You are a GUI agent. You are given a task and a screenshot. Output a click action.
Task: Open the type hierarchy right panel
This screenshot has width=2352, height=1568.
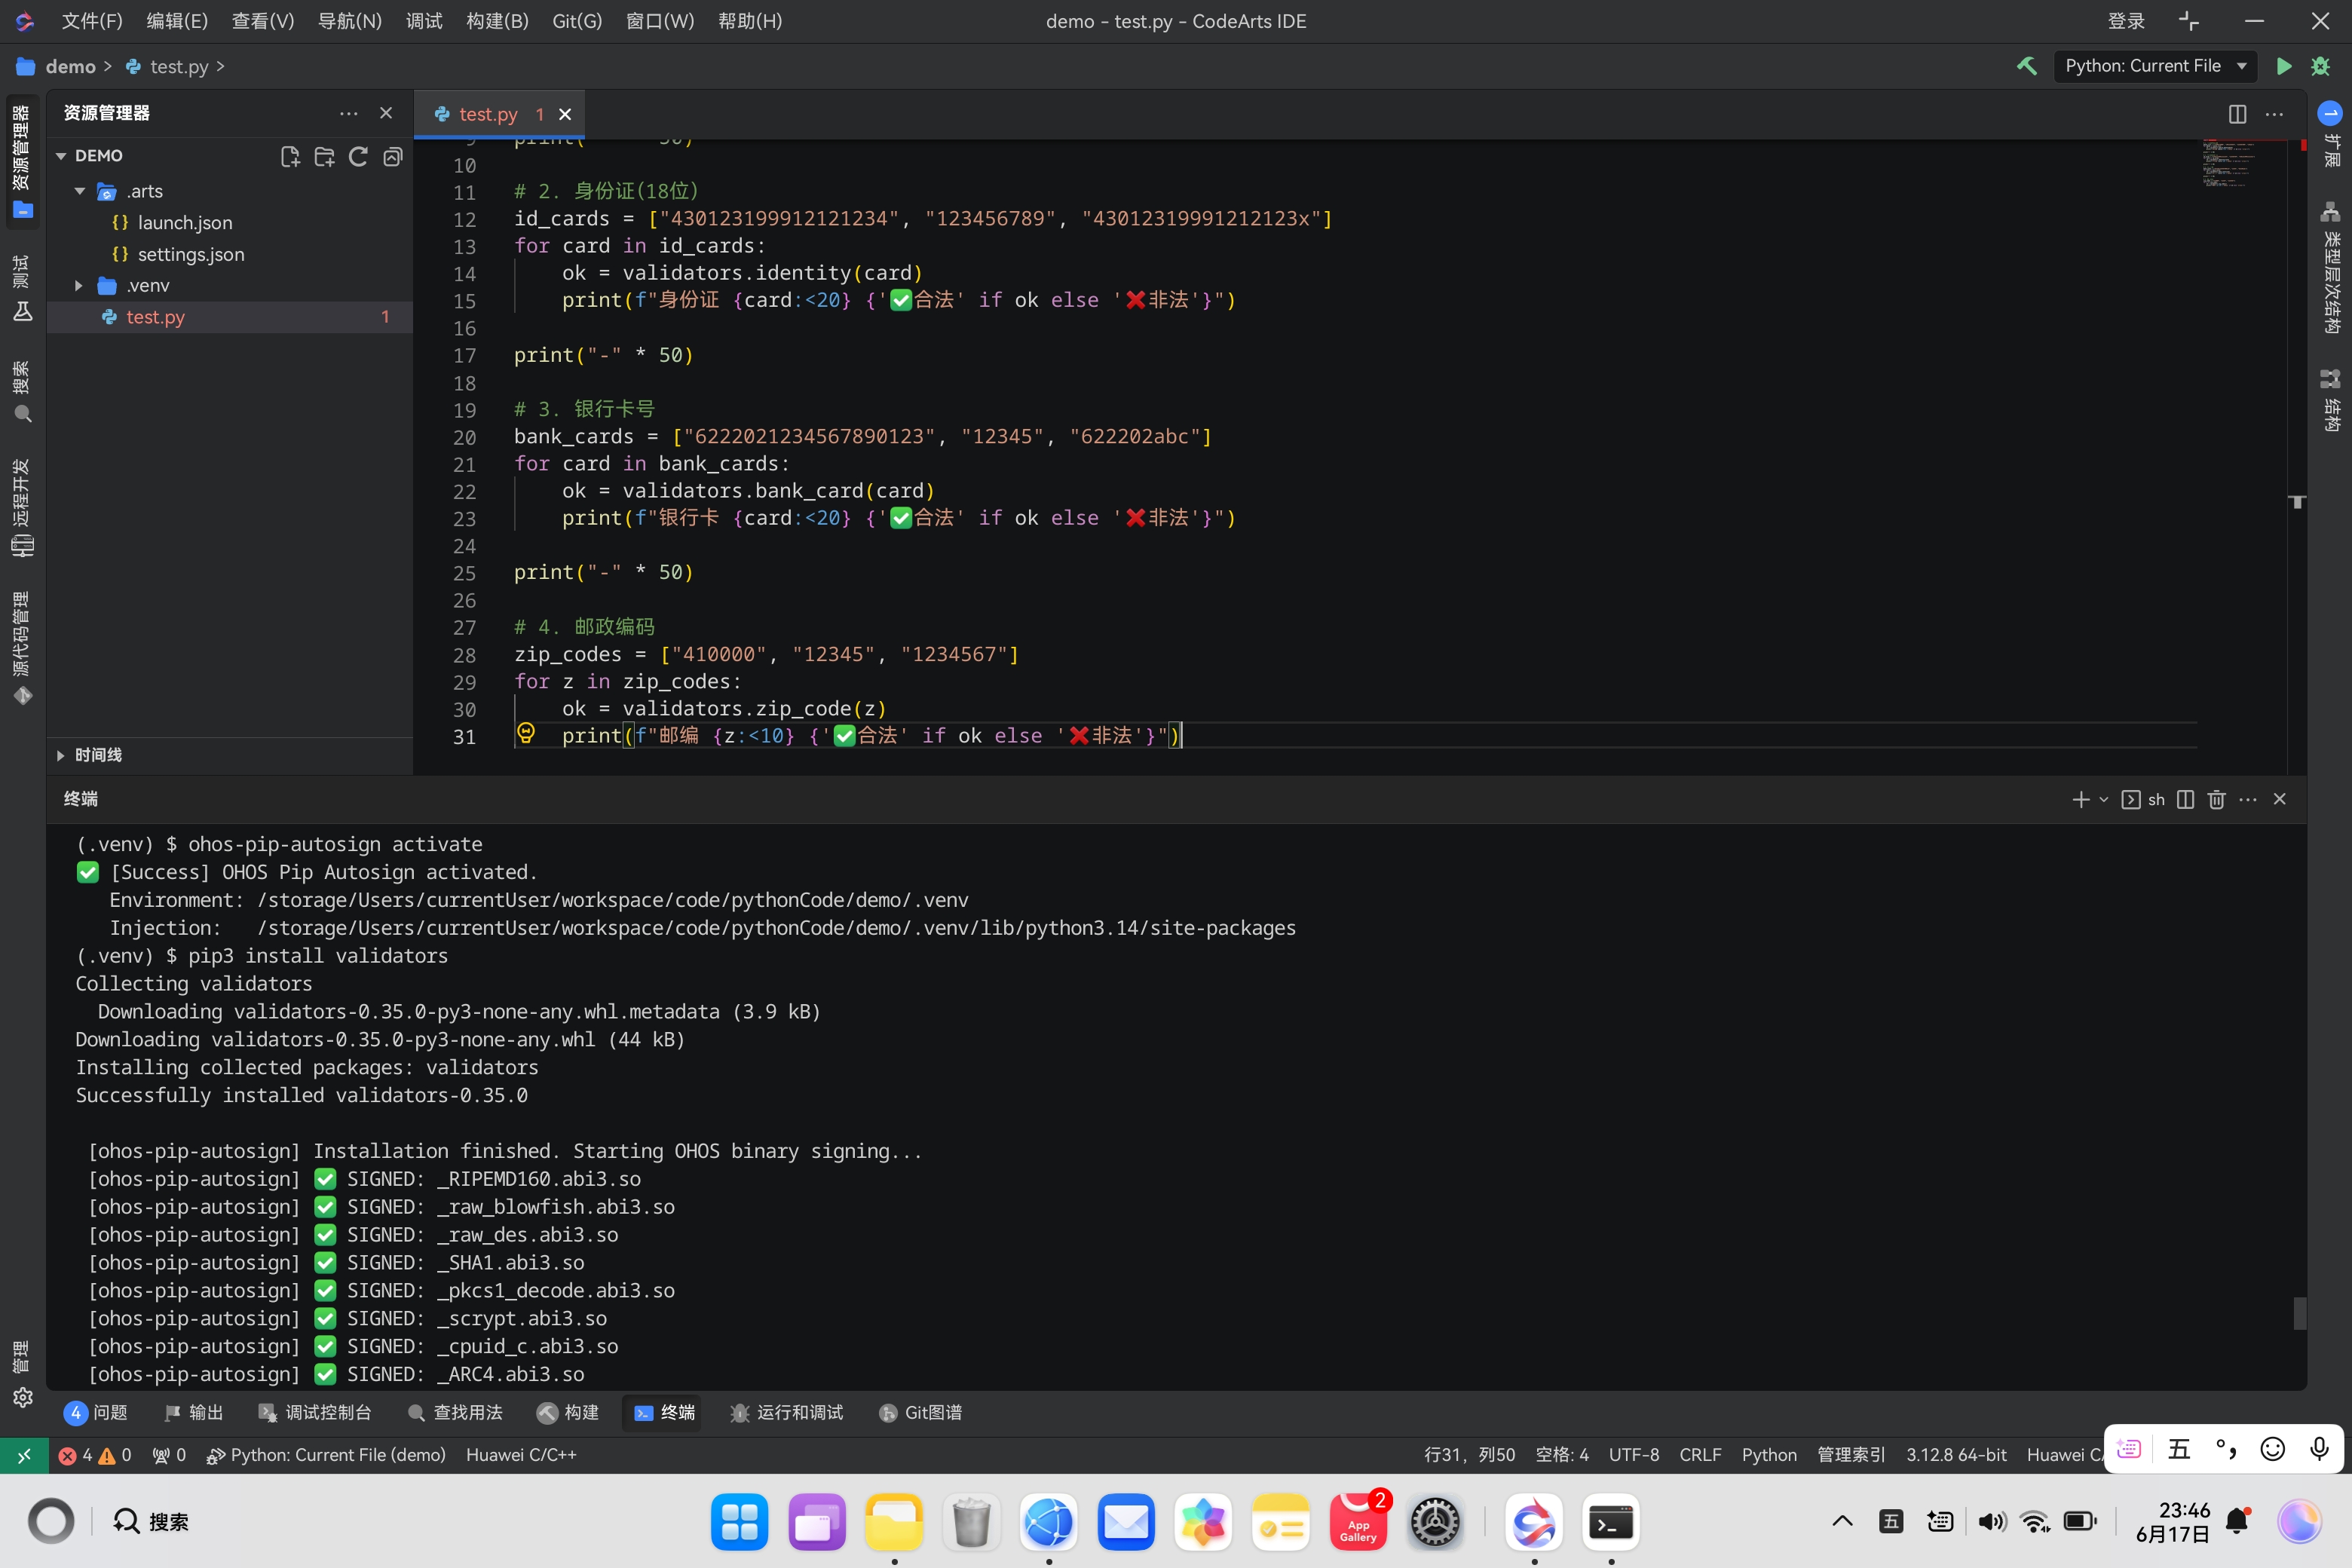[2330, 267]
